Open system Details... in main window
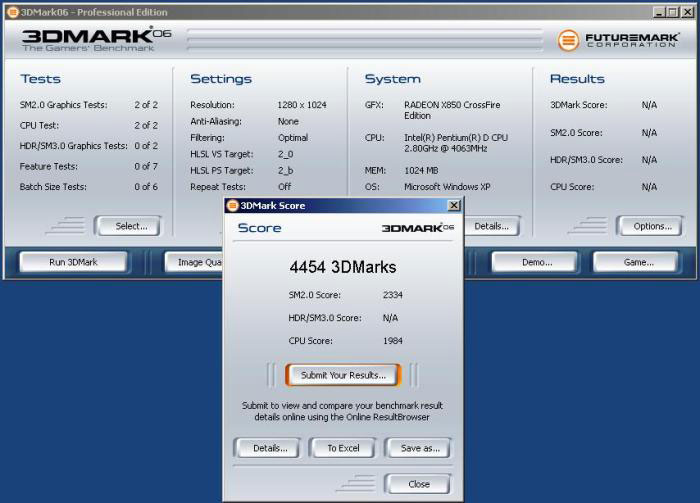The height and width of the screenshot is (503, 700). 492,226
